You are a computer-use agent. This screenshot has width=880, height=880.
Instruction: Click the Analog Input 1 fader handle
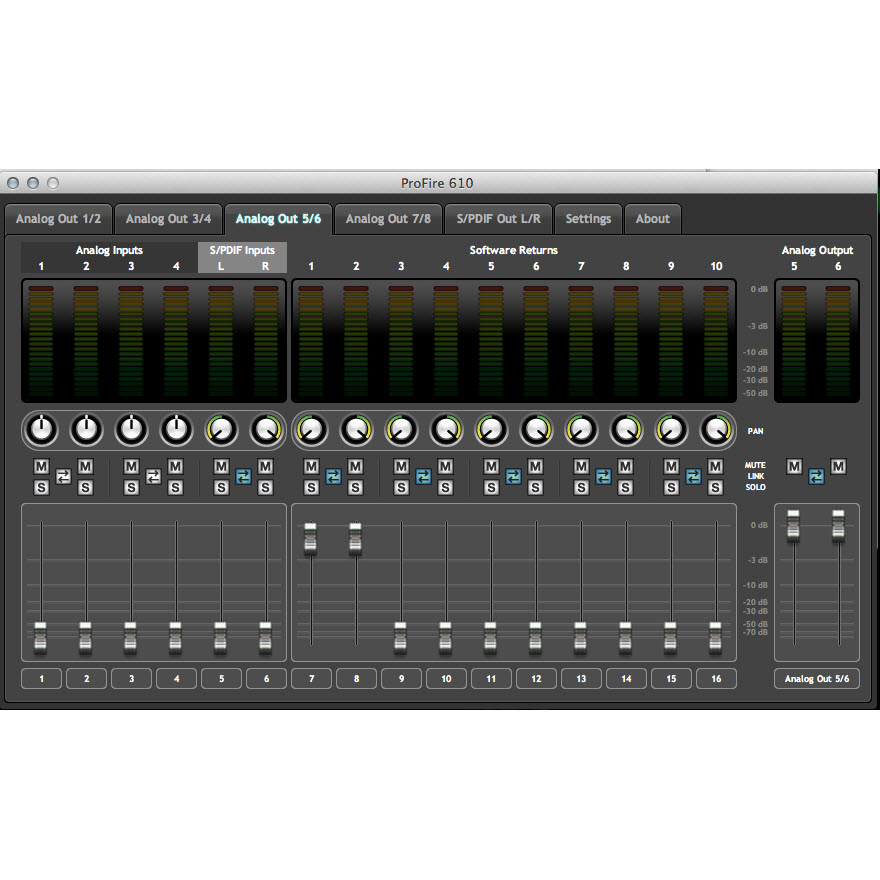pos(40,638)
